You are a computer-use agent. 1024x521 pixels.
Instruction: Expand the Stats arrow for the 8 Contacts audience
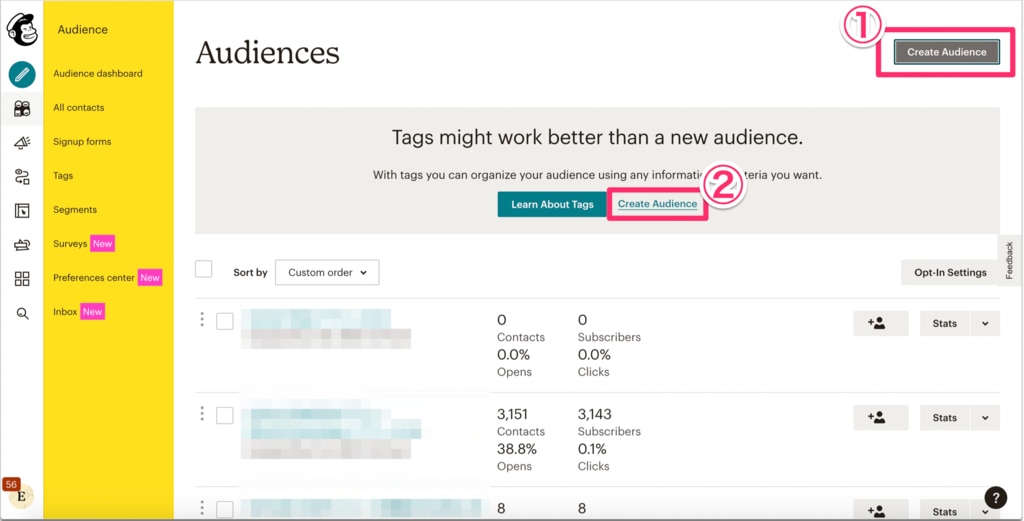click(985, 511)
